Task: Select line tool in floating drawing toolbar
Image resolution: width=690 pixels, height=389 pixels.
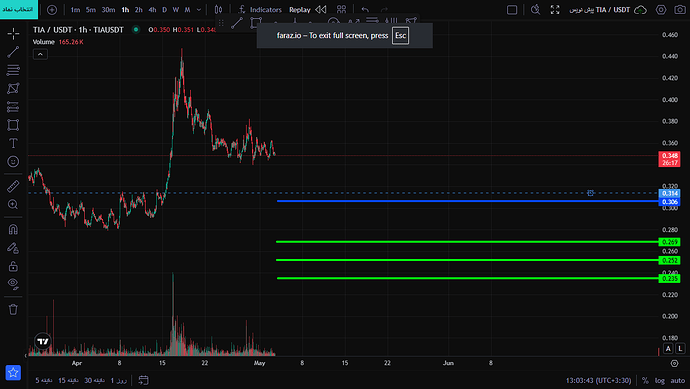Action: pos(237,23)
